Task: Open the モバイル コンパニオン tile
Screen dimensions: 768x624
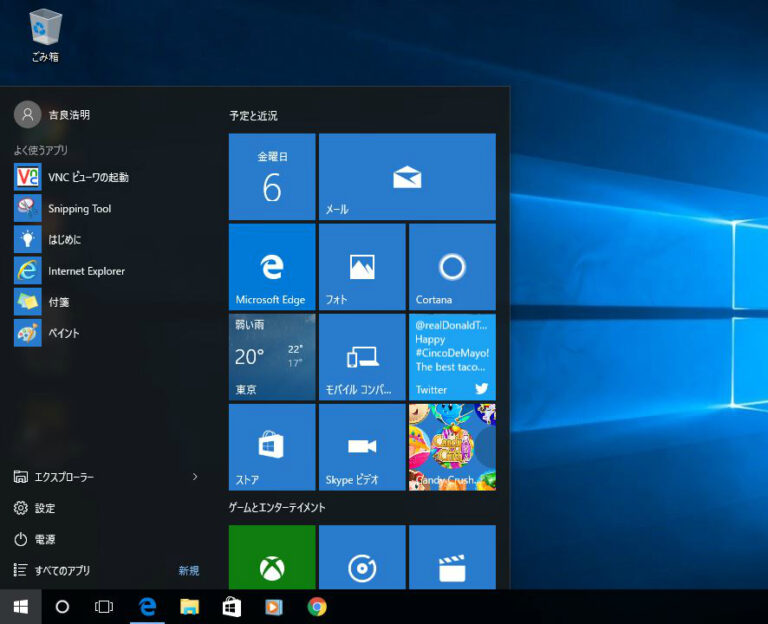Action: pyautogui.click(x=362, y=357)
